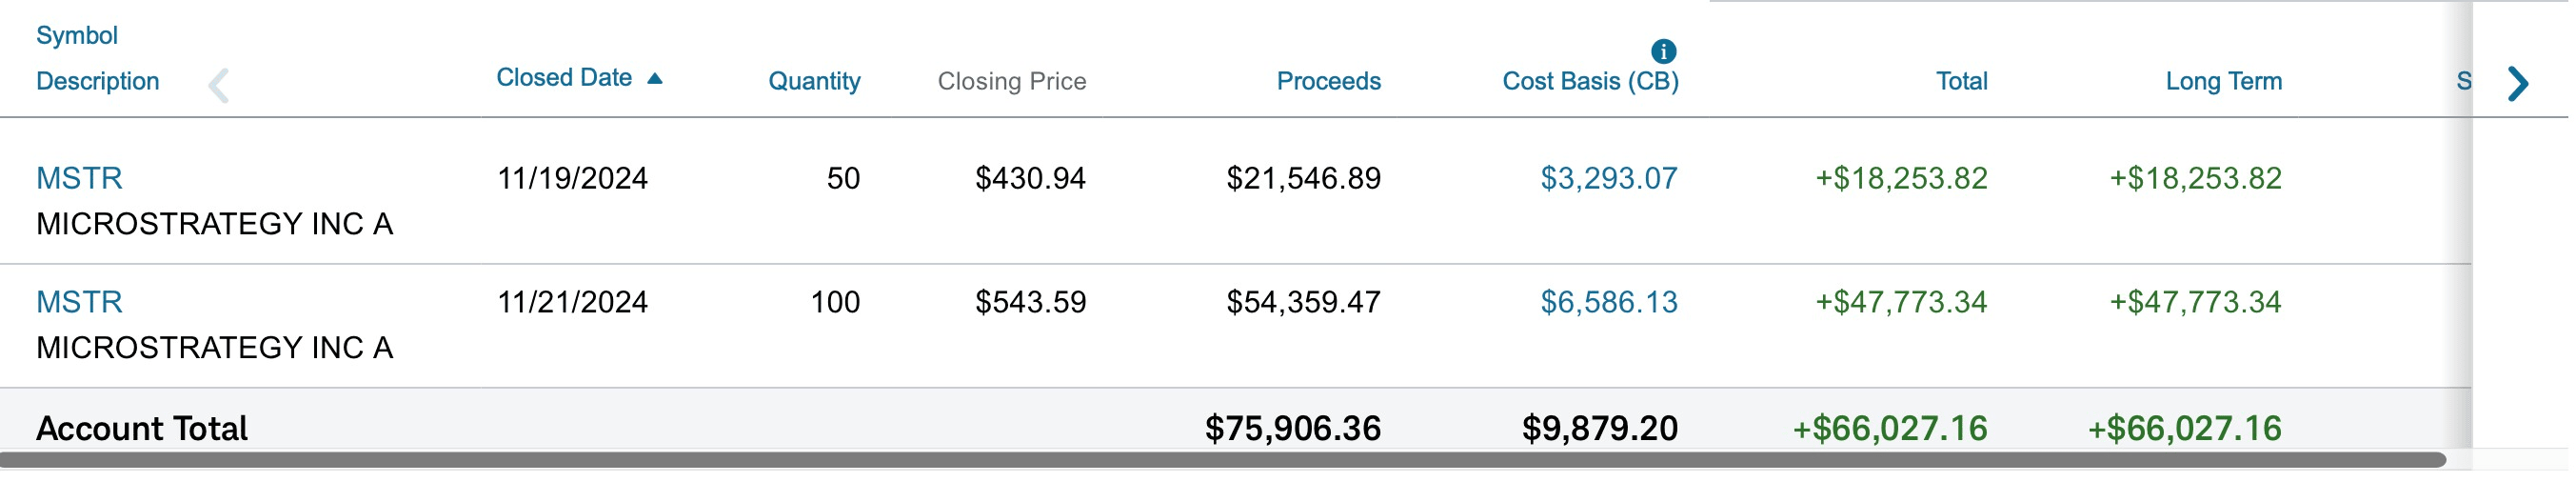Open the MSTR symbol link closed 11/19/2024
This screenshot has width=2576, height=482.
(x=79, y=178)
